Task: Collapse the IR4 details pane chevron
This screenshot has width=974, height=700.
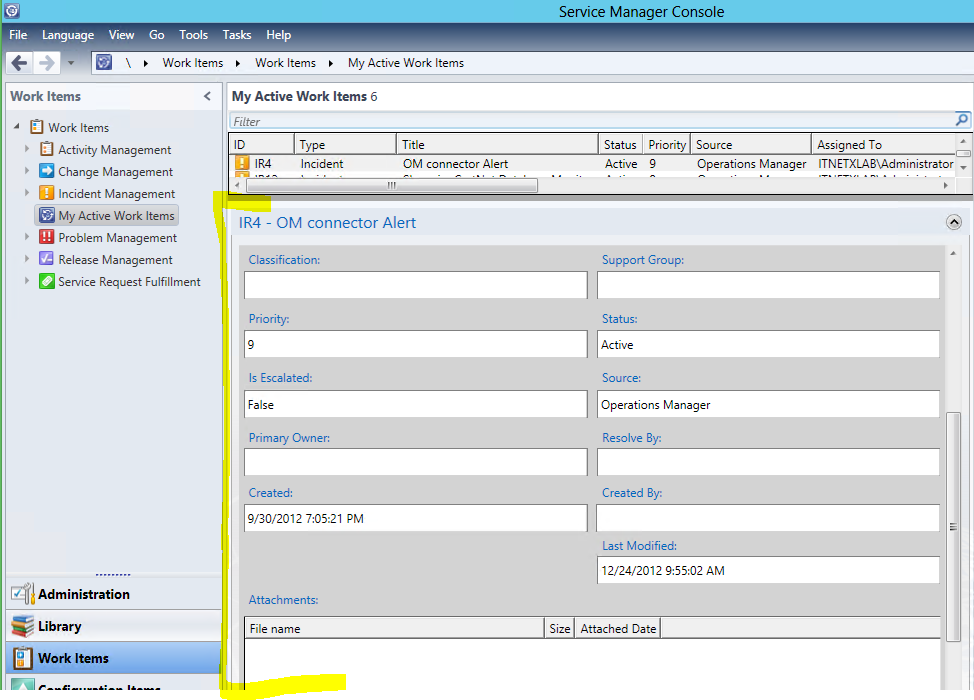Action: coord(953,223)
